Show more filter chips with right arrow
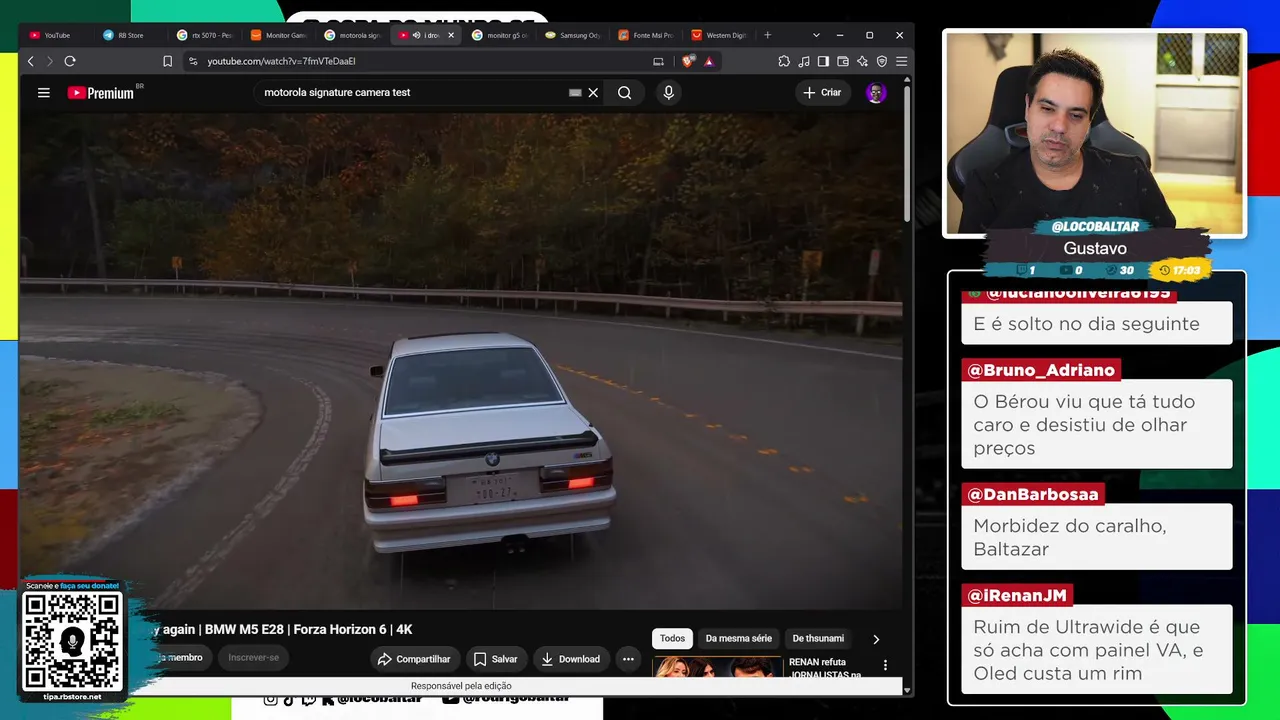This screenshot has width=1280, height=720. (x=876, y=639)
